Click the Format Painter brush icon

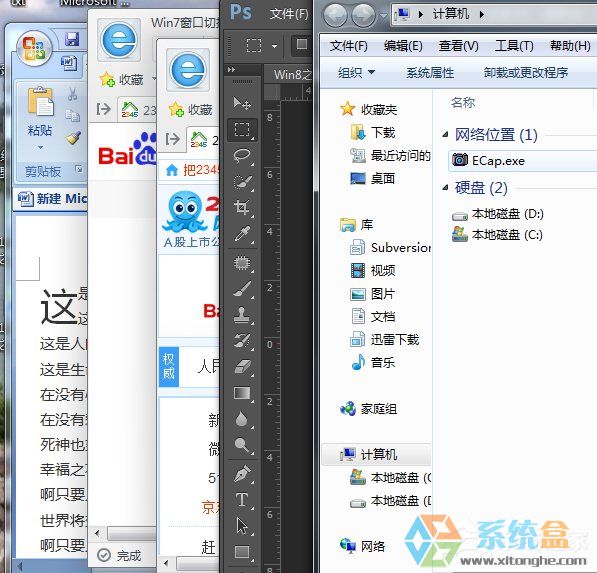[73, 138]
